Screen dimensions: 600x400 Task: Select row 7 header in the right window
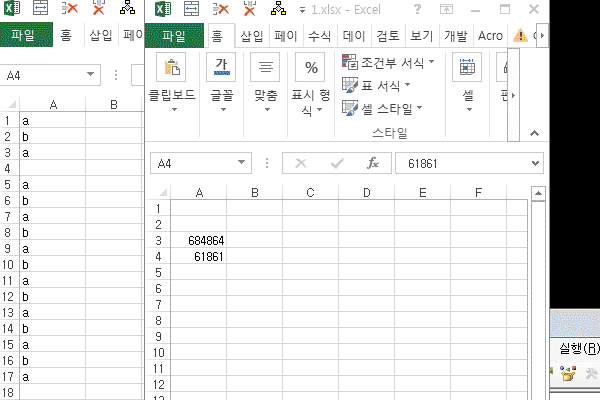[x=158, y=305]
